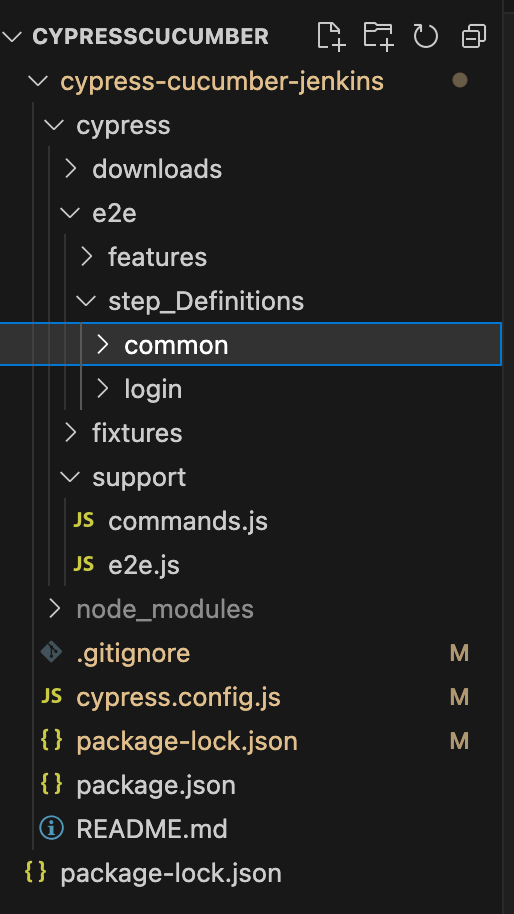Expand the features folder
Image resolution: width=514 pixels, height=914 pixels.
click(x=87, y=256)
